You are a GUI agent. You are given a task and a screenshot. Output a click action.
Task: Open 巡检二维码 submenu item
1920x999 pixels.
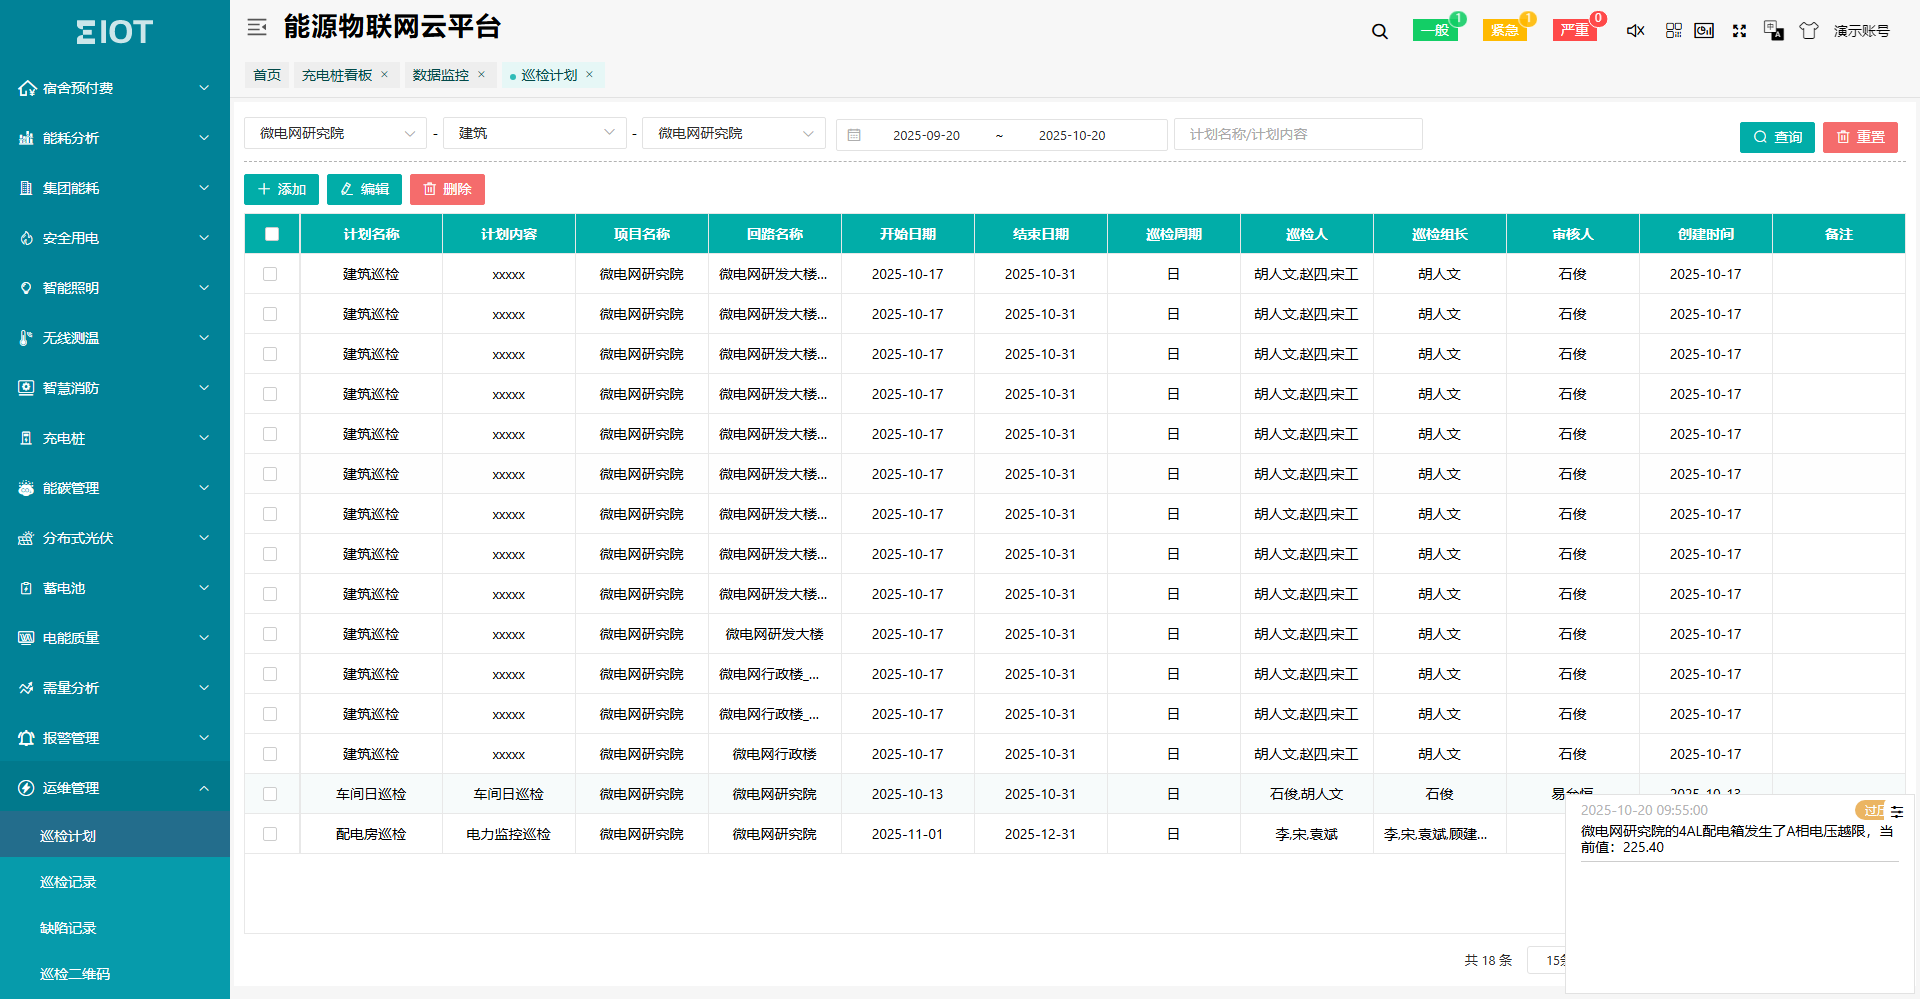click(x=115, y=974)
